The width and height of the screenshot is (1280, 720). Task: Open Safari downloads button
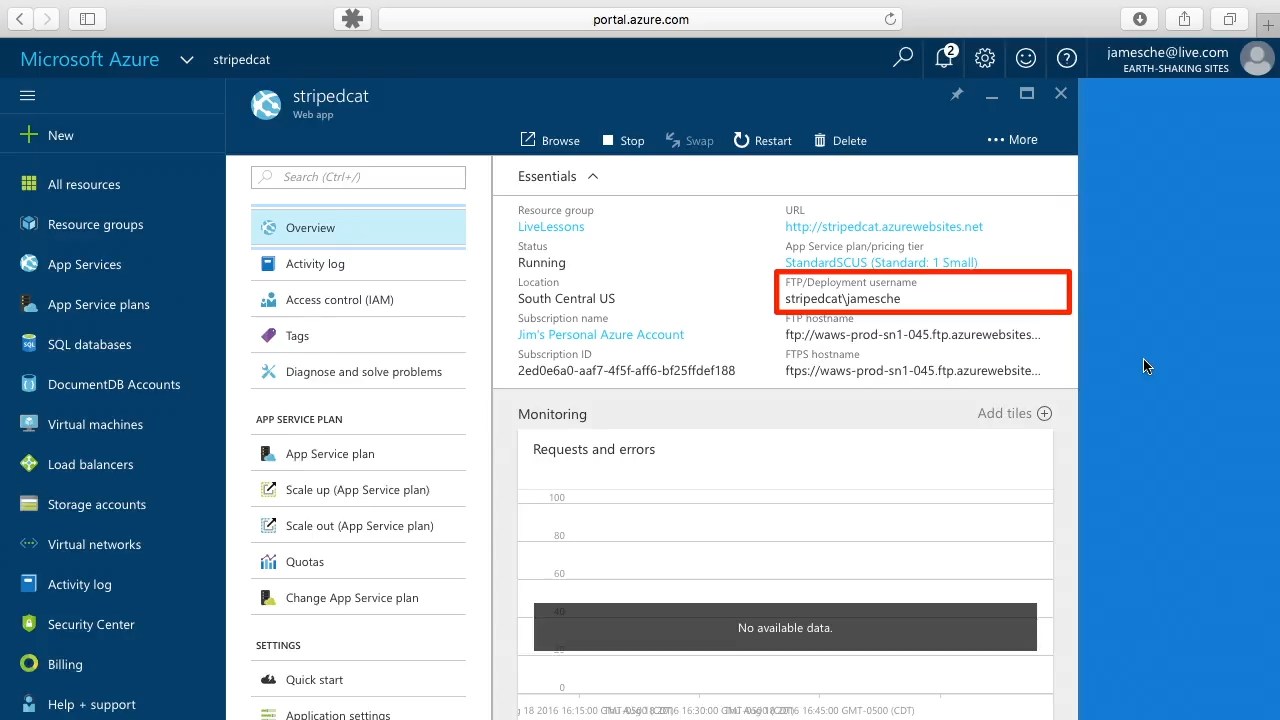click(1139, 19)
